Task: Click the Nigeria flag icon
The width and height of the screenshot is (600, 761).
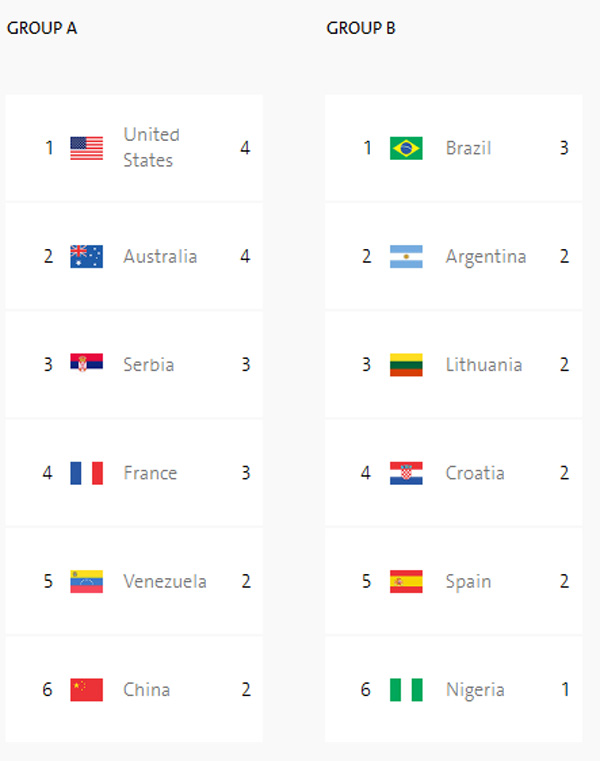Action: point(406,689)
